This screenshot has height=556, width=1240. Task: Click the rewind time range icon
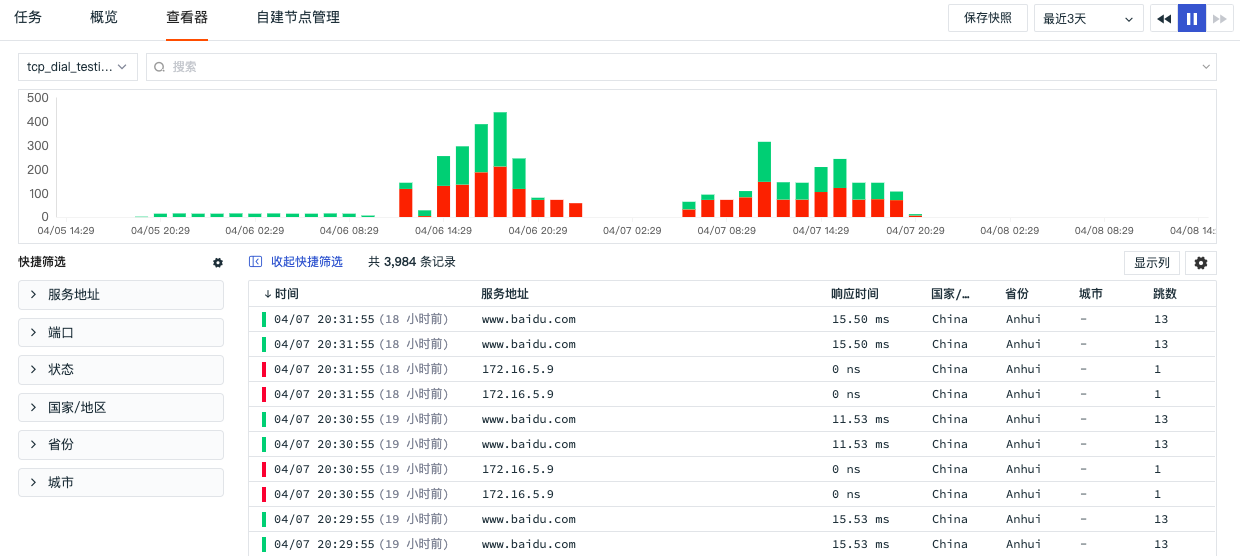pyautogui.click(x=1164, y=18)
